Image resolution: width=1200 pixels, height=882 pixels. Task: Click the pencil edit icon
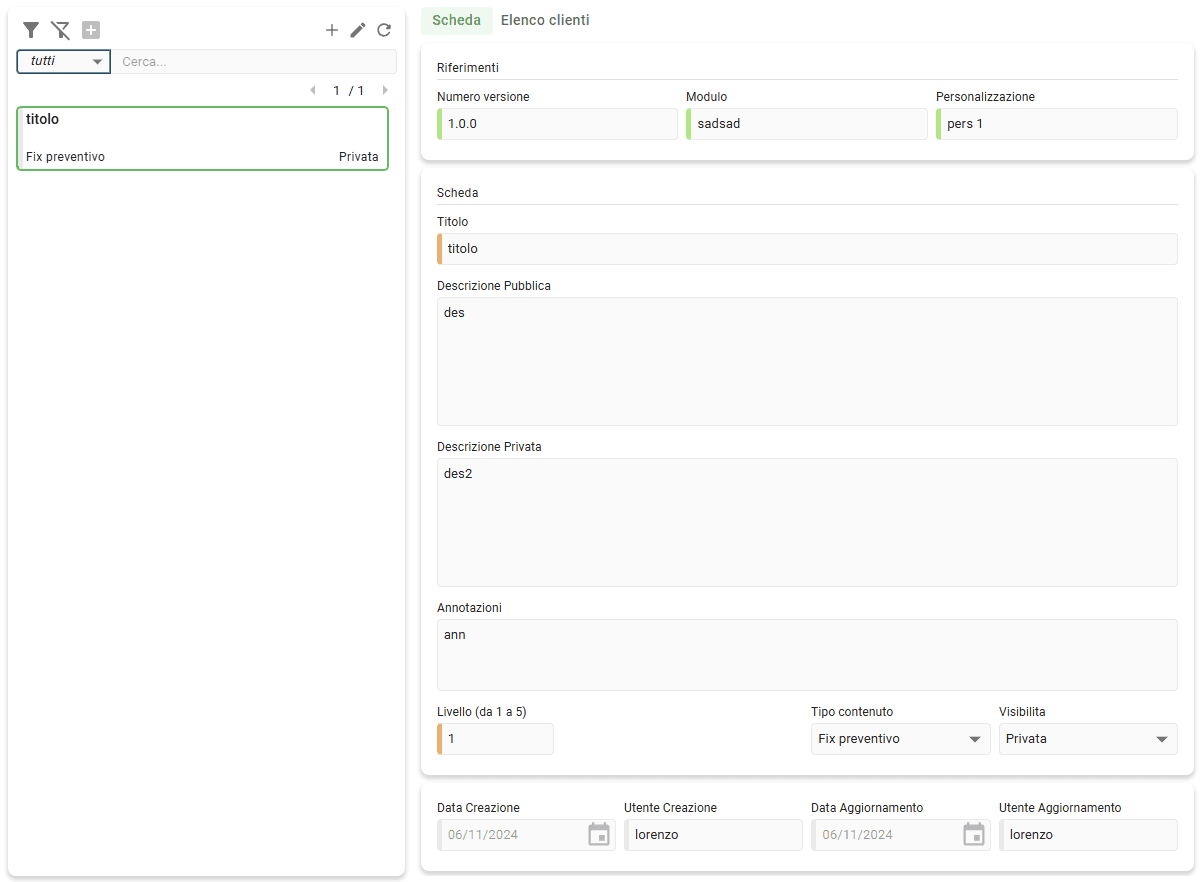(358, 30)
